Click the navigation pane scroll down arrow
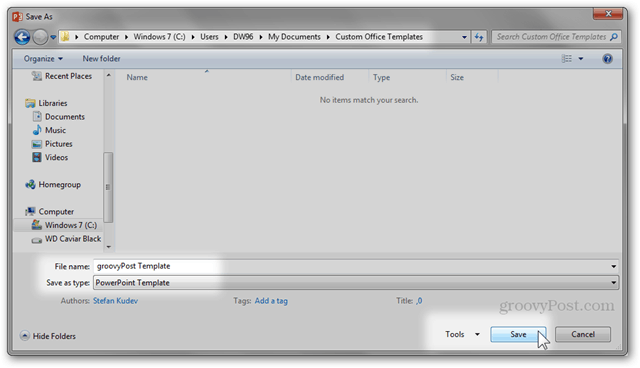Viewport: 640px width, 368px height. [x=109, y=246]
